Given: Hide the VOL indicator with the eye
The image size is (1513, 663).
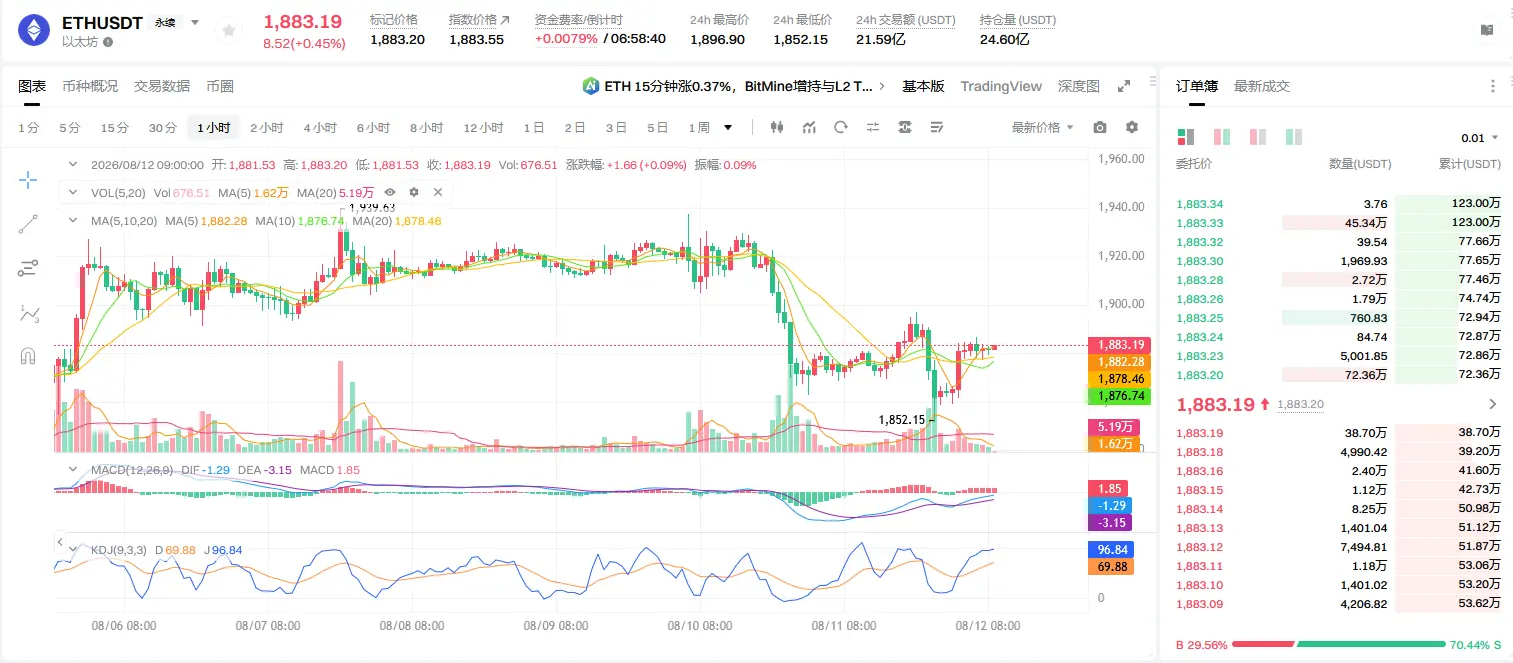Looking at the screenshot, I should pos(390,192).
